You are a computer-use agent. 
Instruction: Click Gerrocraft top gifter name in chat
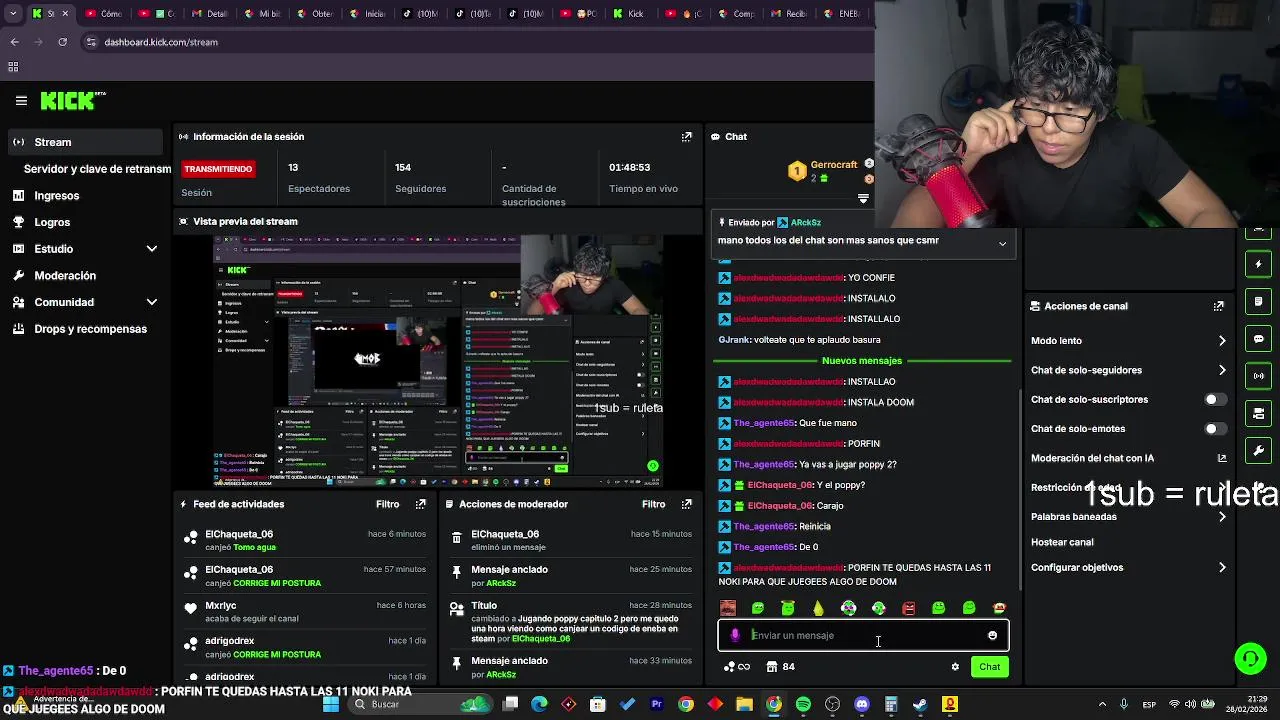pyautogui.click(x=833, y=165)
